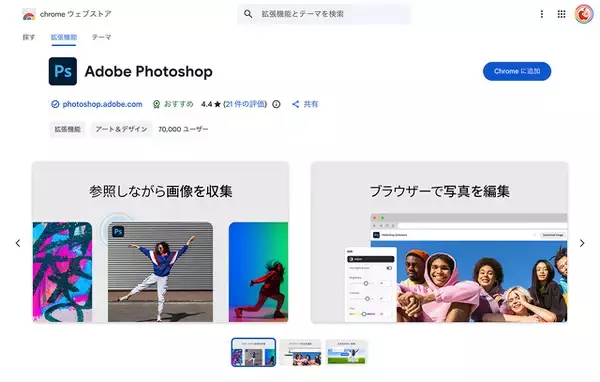Image resolution: width=600 pixels, height=382 pixels.
Task: Click the rating info circle icon
Action: pyautogui.click(x=276, y=104)
